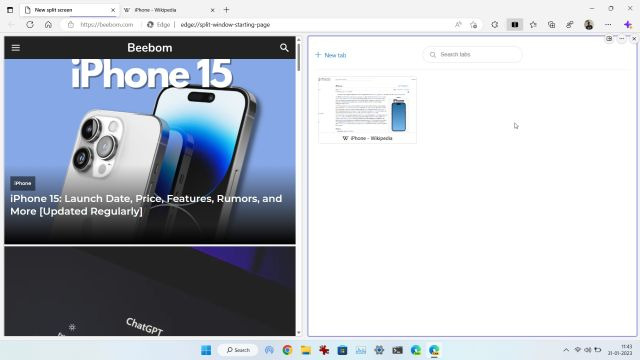Click New tab link in split pane

(x=331, y=55)
